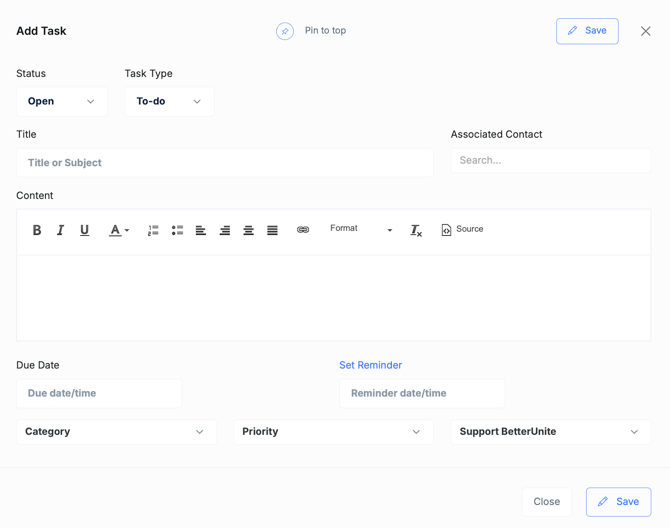This screenshot has height=528, width=670.
Task: Open the Format paragraph style dropdown
Action: pyautogui.click(x=360, y=229)
